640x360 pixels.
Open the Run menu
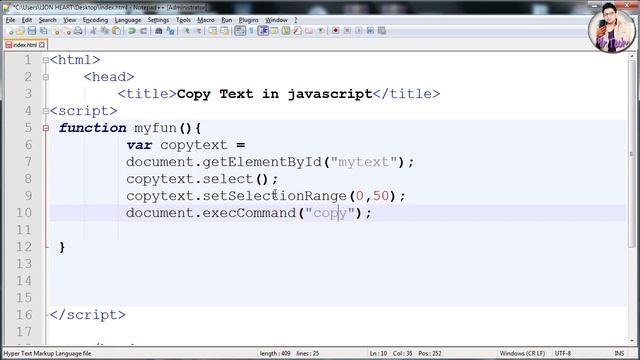pos(227,20)
